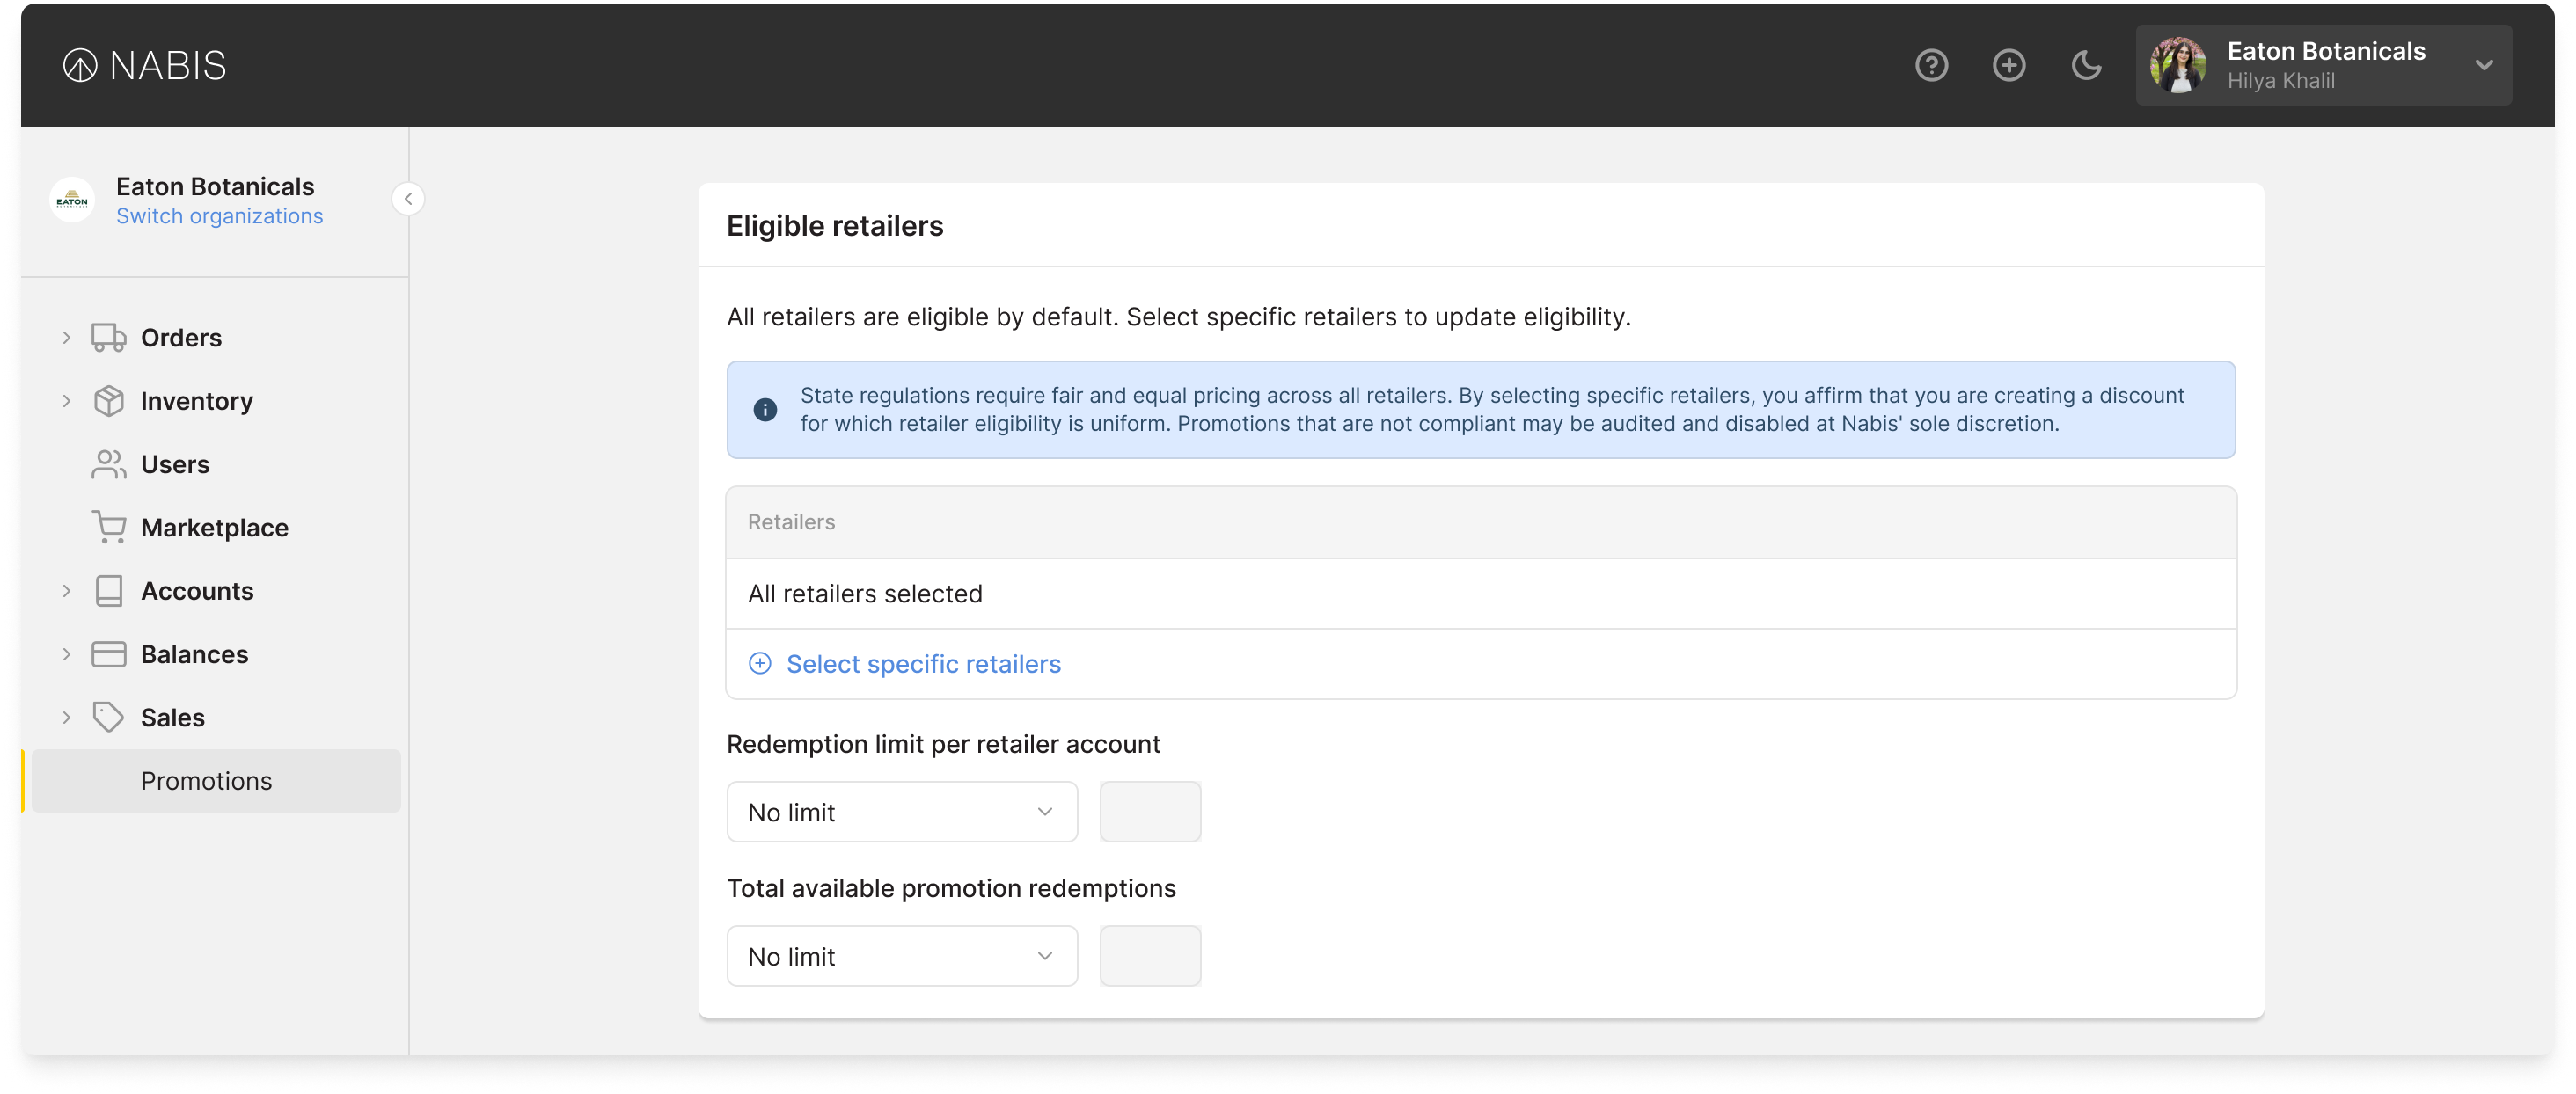Click the NABIS logo
This screenshot has width=2576, height=1094.
[x=143, y=64]
